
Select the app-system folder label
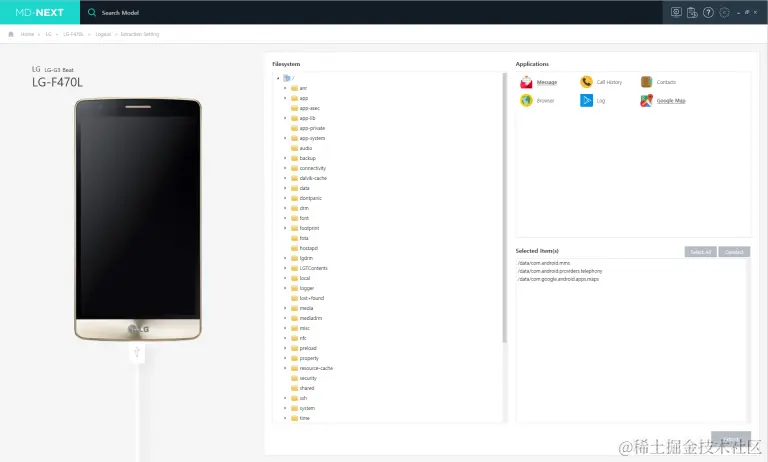[312, 138]
